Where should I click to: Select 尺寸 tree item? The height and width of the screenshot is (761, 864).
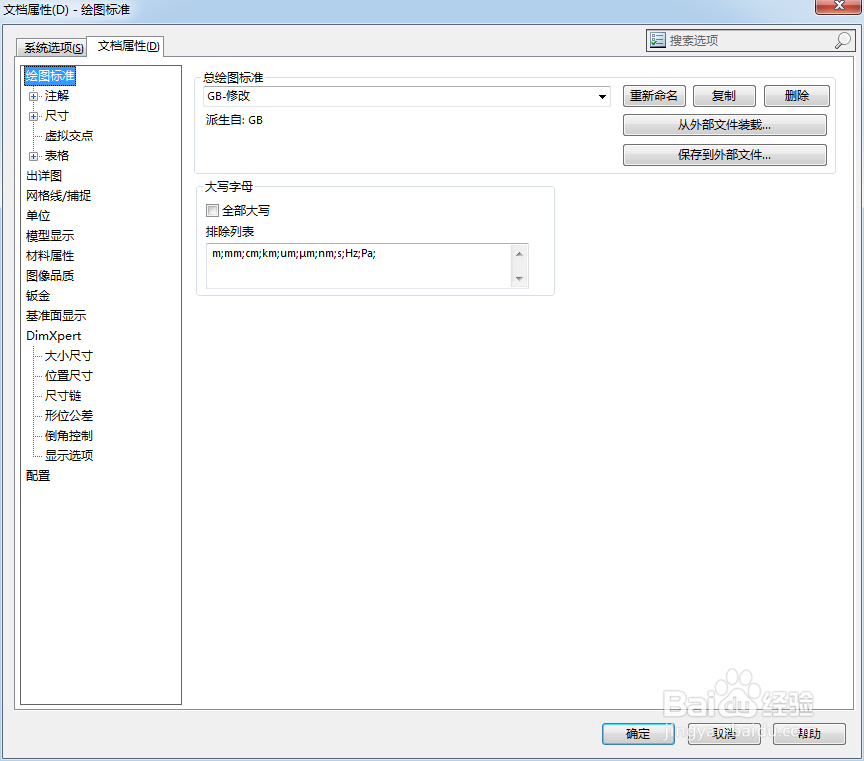coord(57,116)
